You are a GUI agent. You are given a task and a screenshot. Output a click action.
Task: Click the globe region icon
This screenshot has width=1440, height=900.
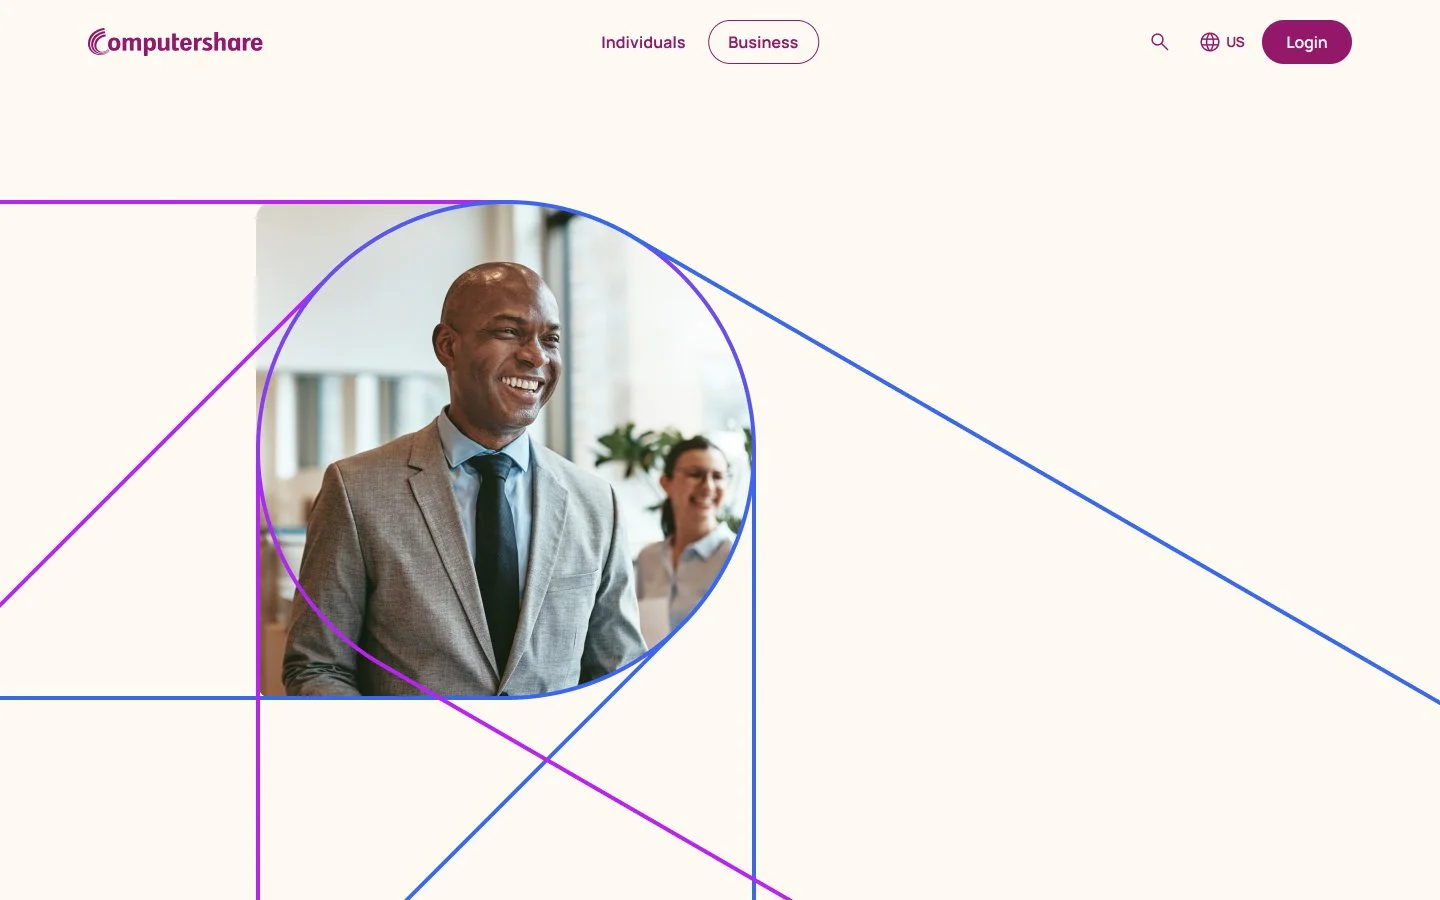pyautogui.click(x=1210, y=42)
